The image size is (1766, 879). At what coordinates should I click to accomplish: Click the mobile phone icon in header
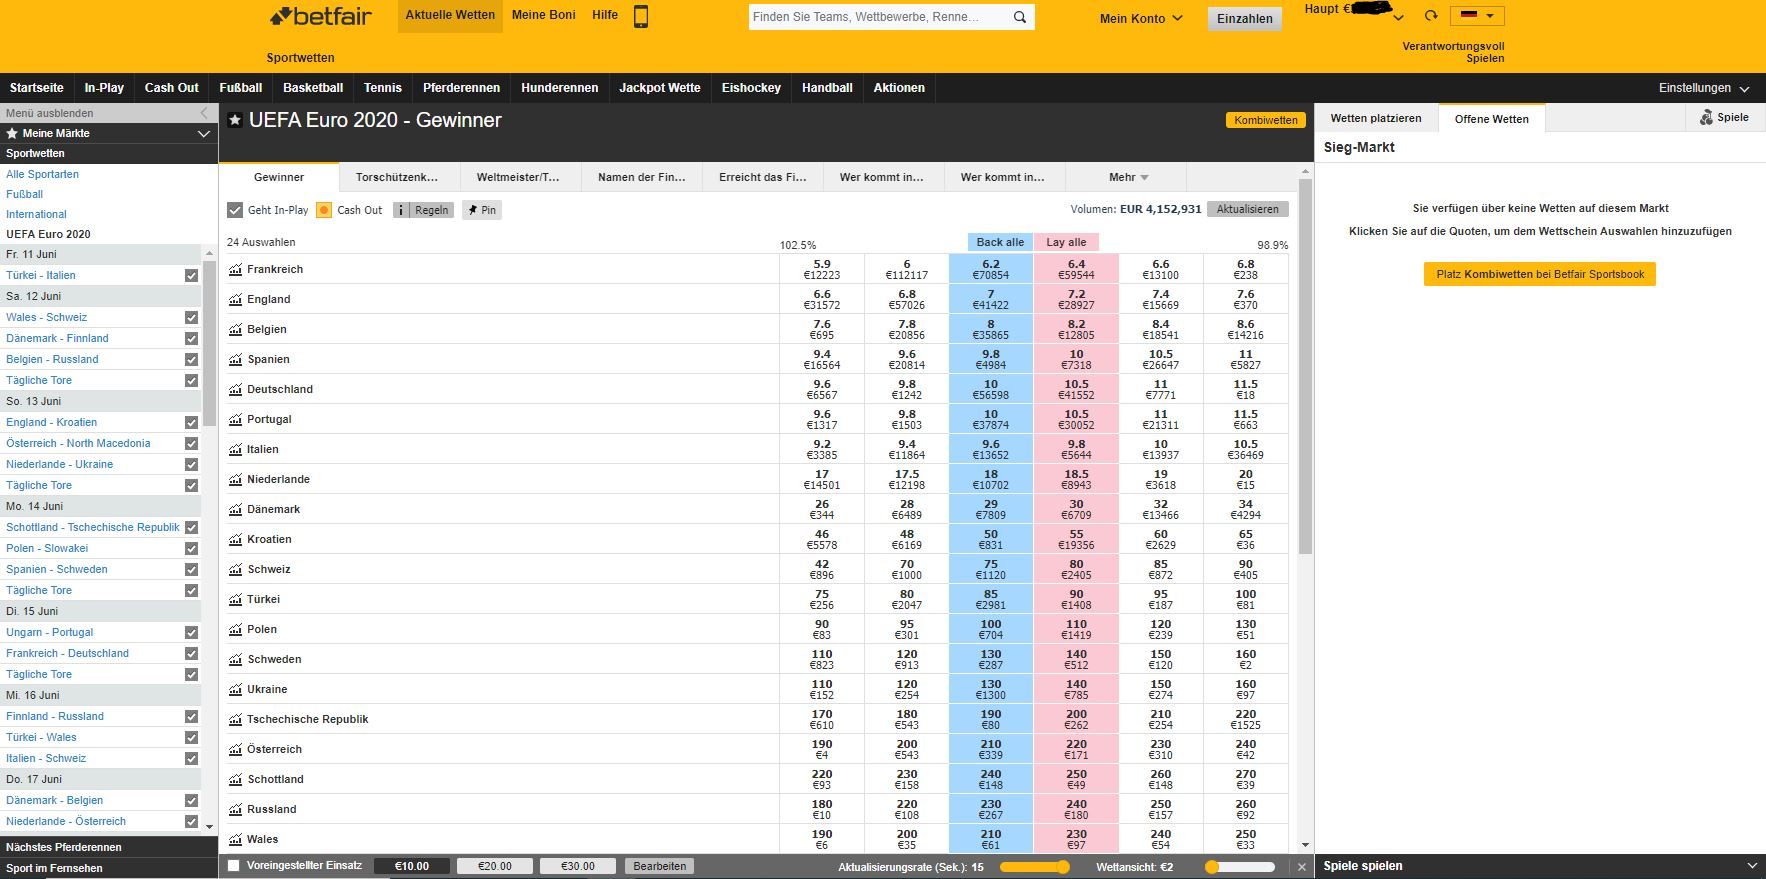click(641, 16)
